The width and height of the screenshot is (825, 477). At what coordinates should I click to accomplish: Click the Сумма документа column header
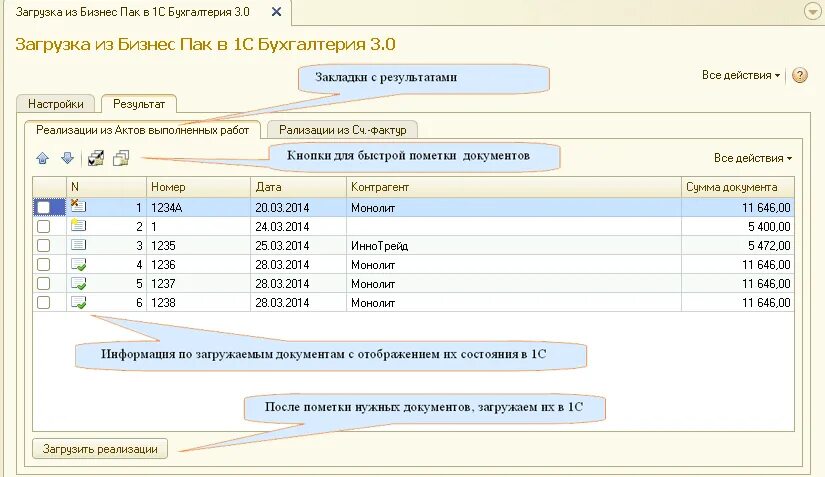click(738, 187)
